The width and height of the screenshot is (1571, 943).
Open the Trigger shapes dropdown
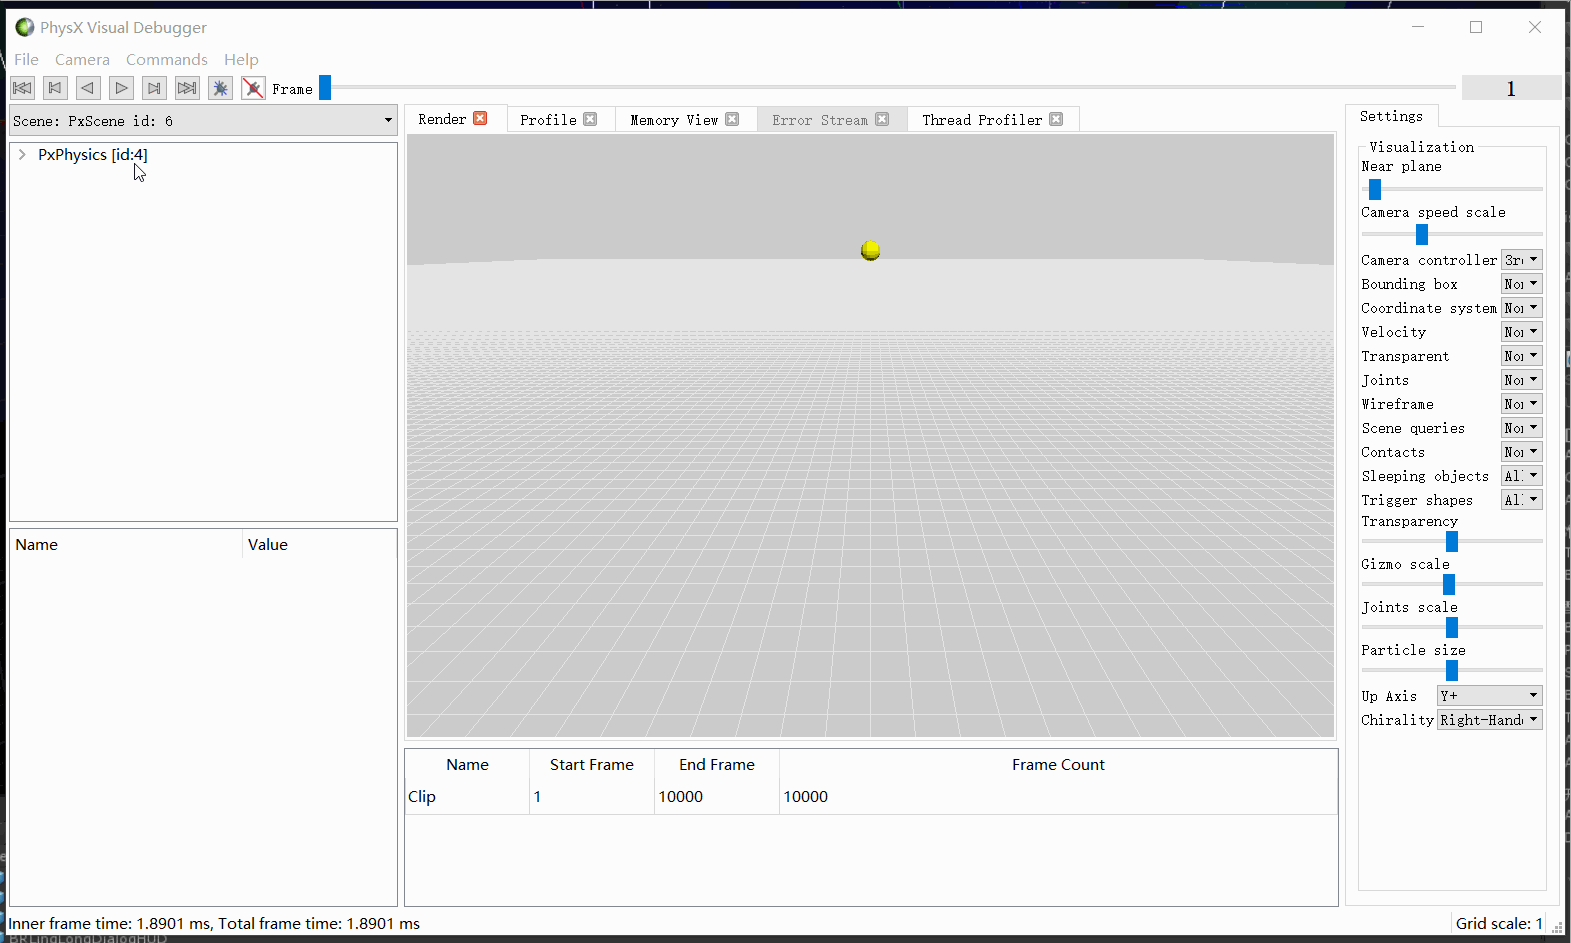(x=1521, y=500)
